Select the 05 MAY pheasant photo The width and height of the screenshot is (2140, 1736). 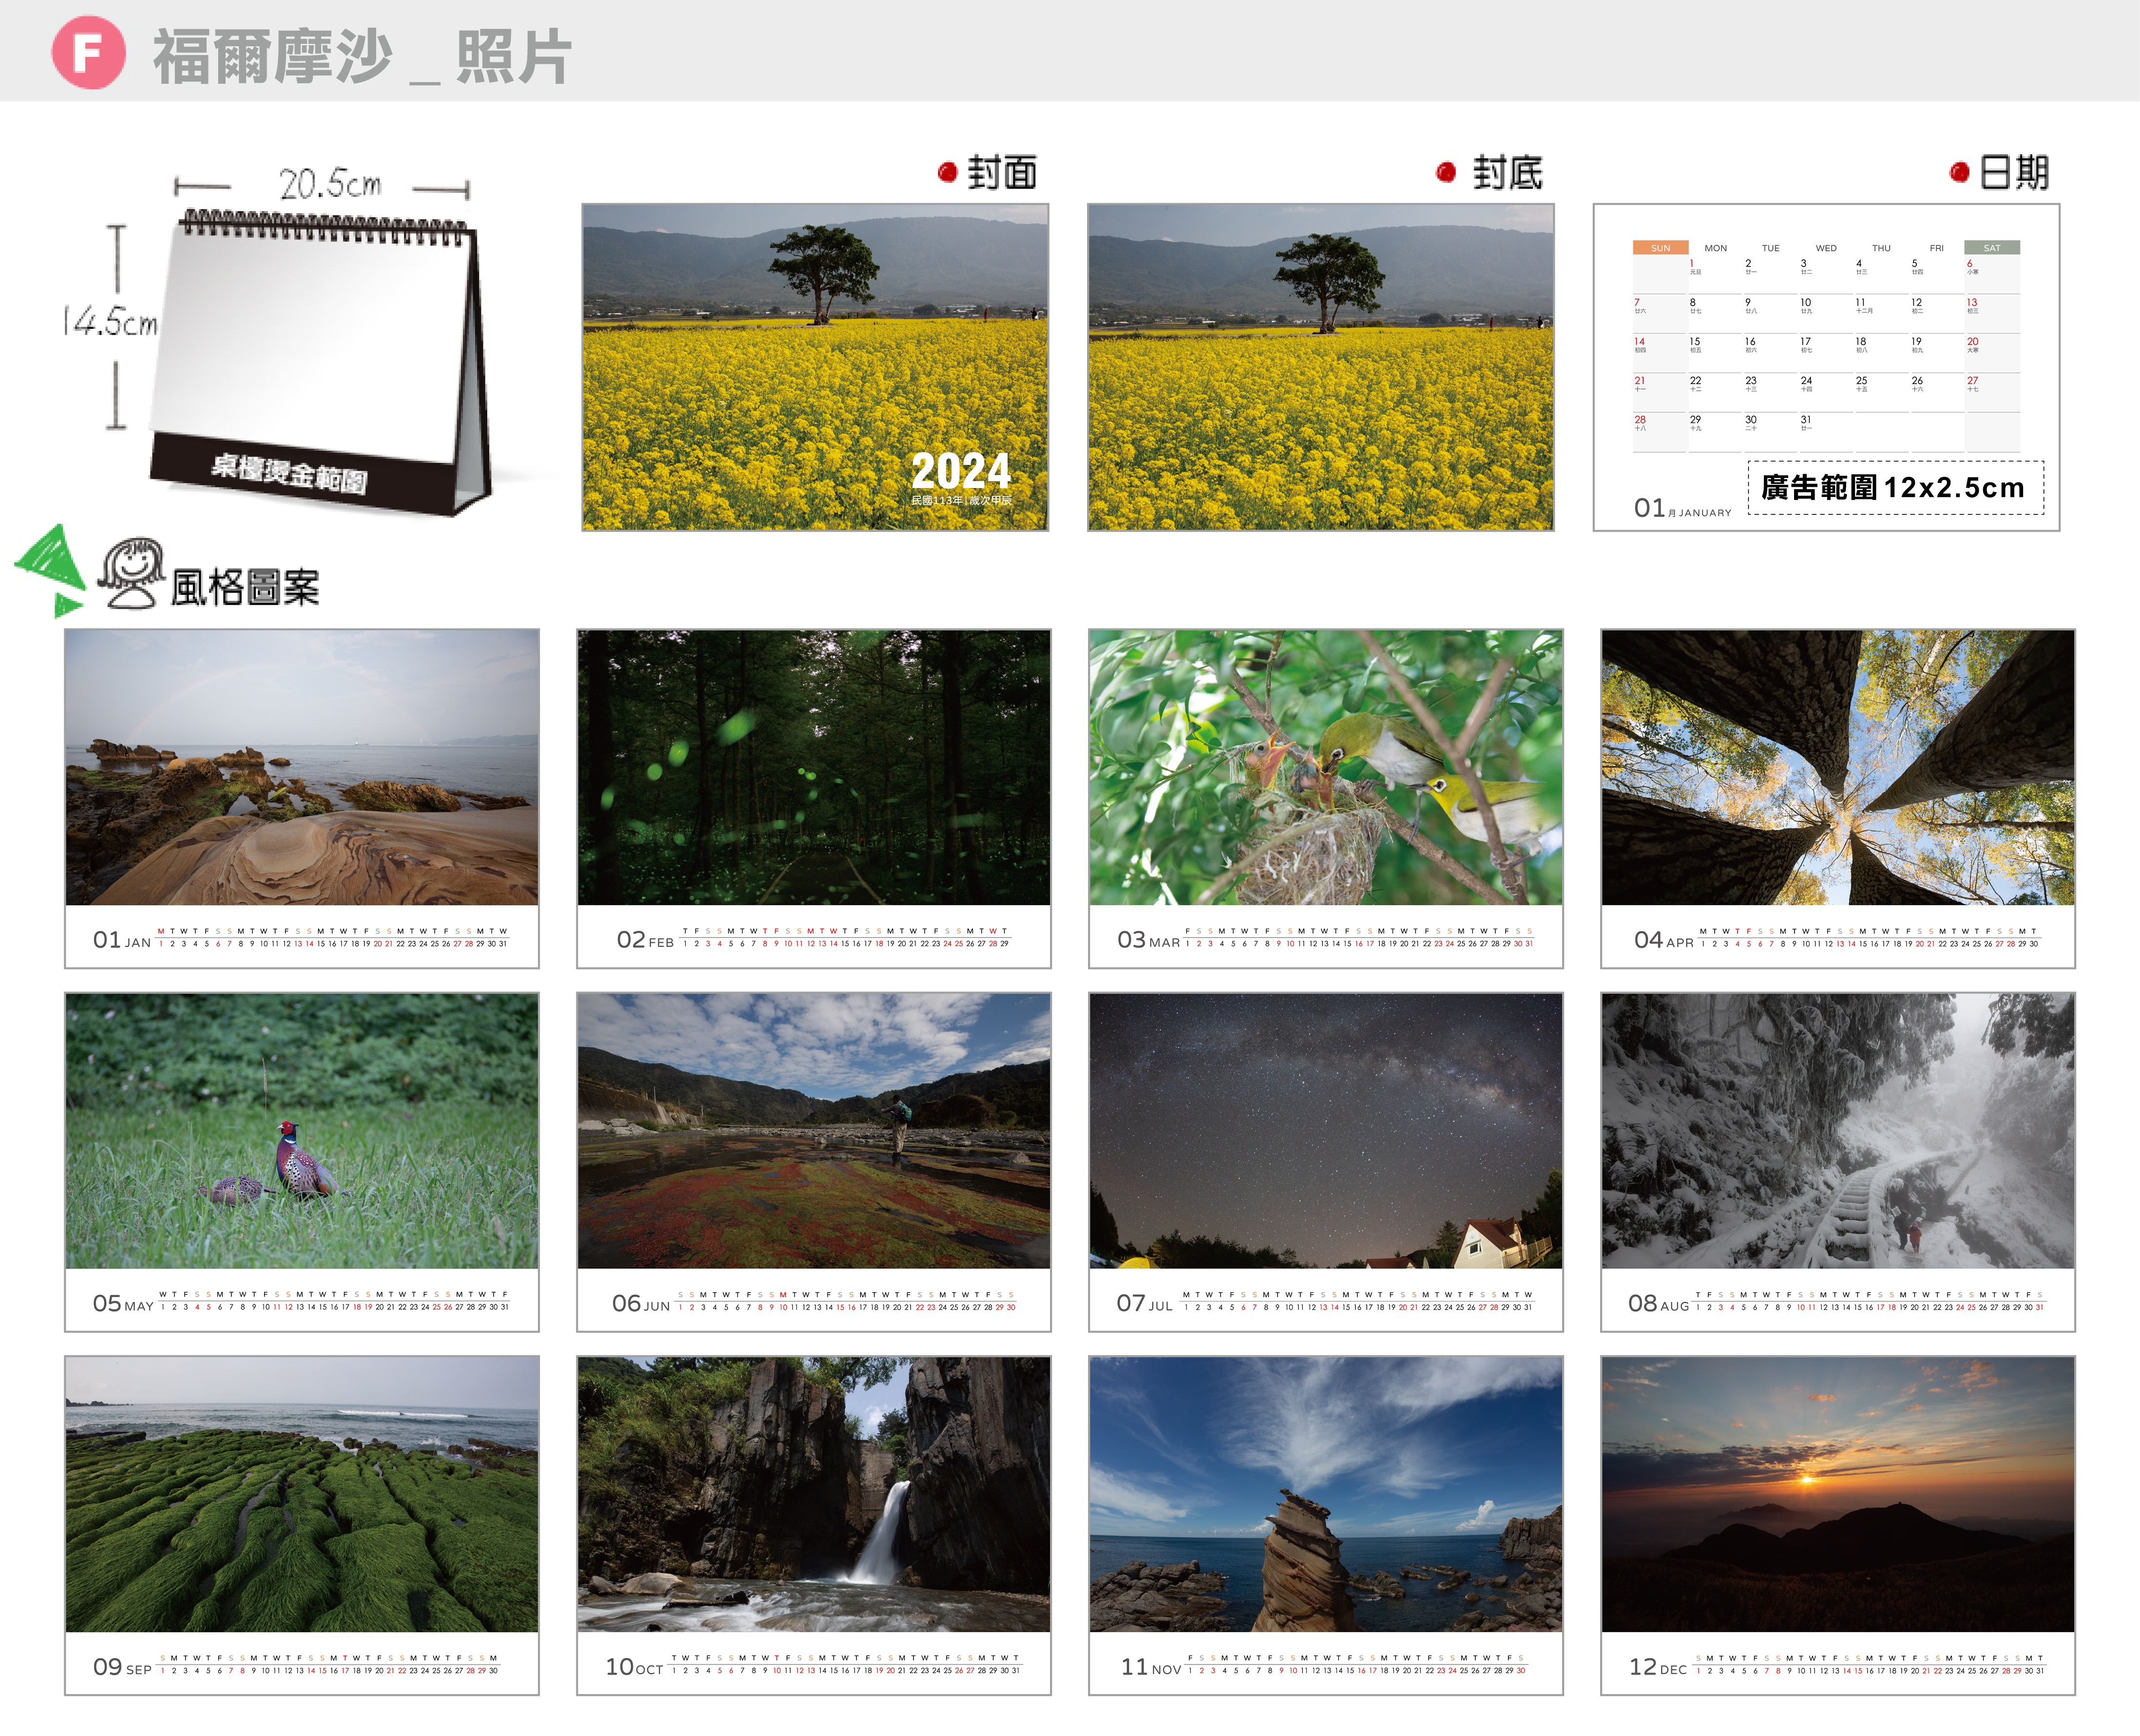pyautogui.click(x=302, y=1130)
